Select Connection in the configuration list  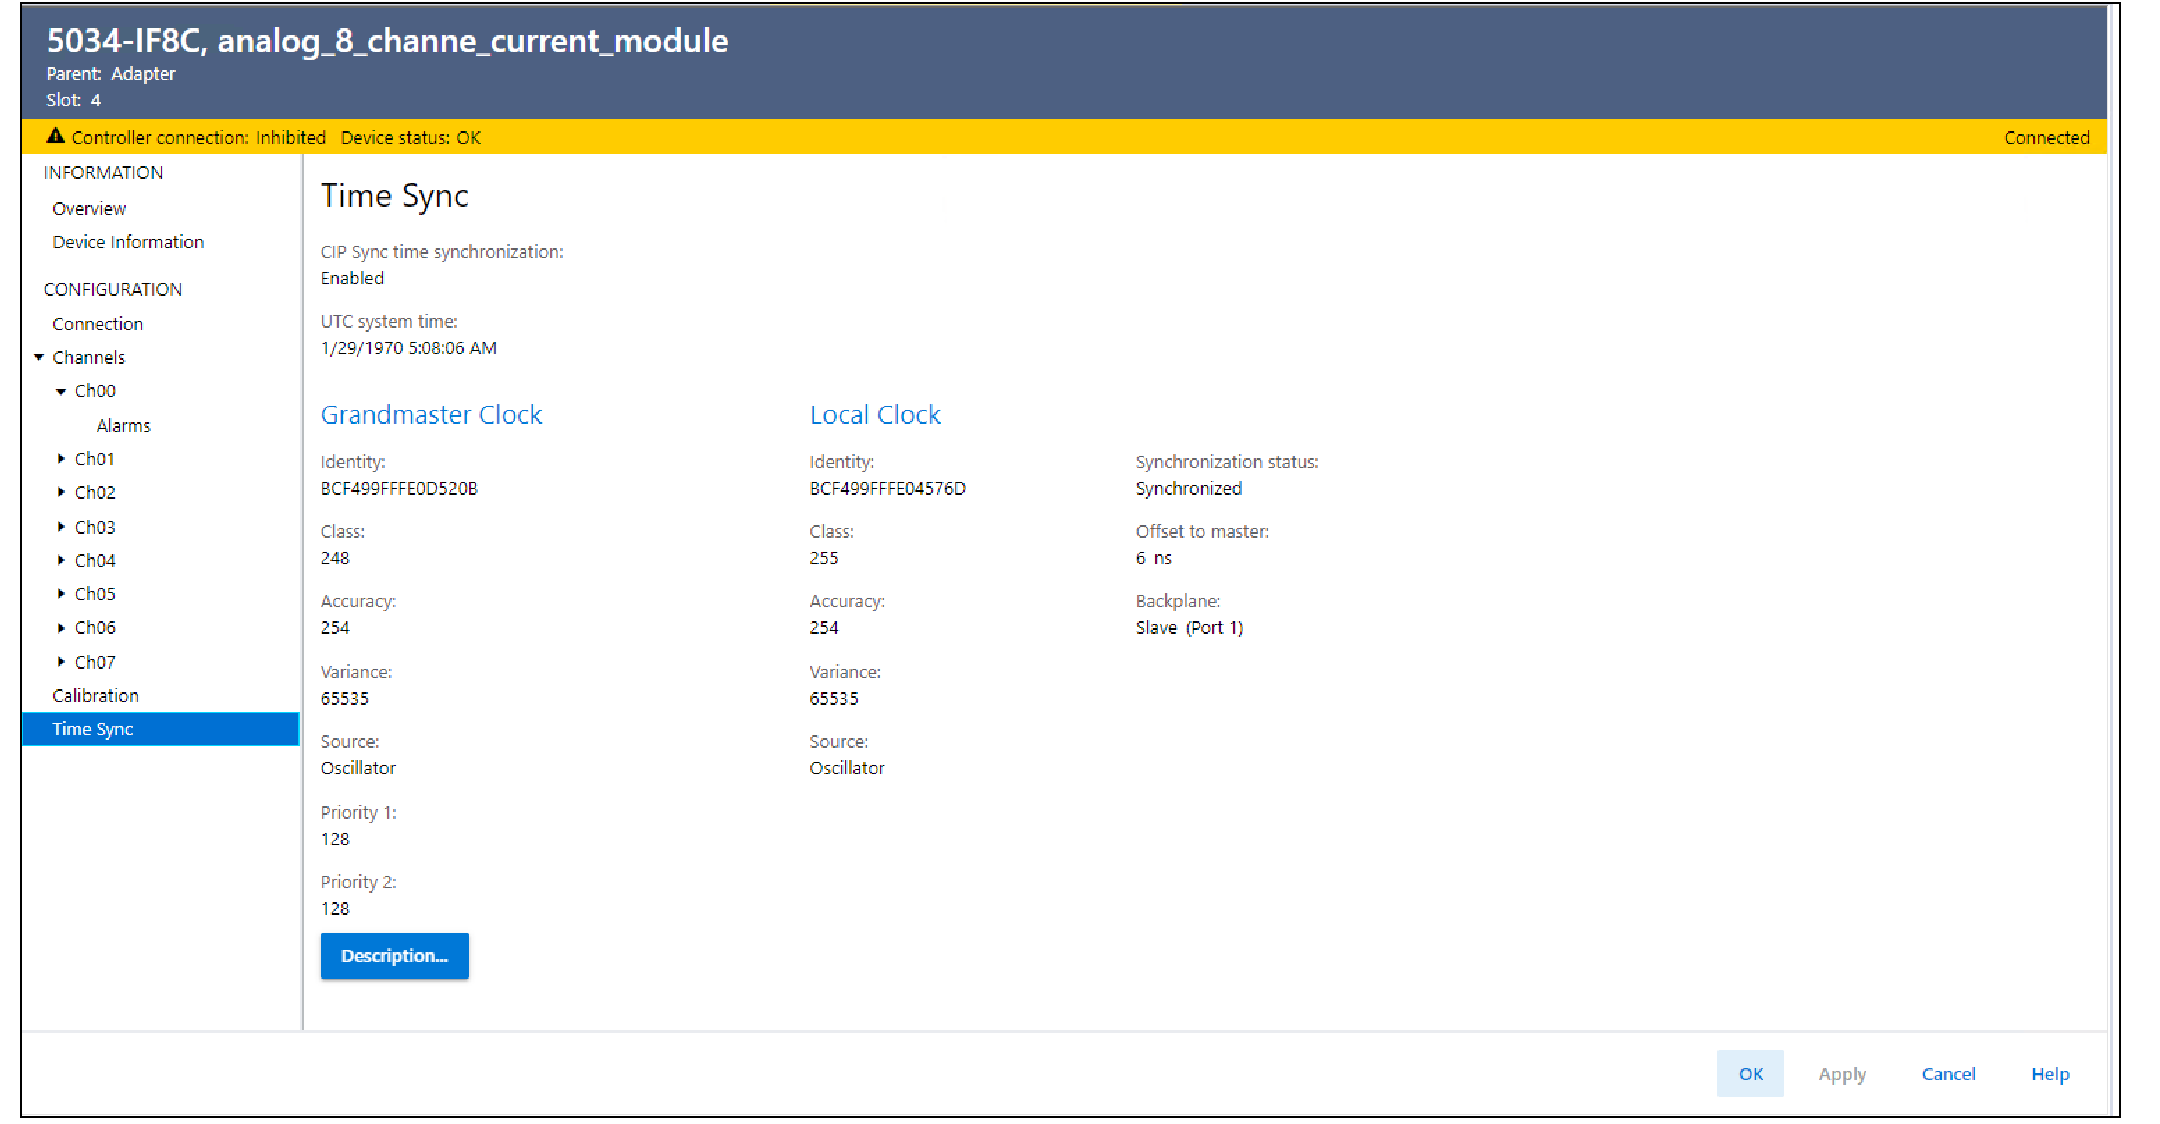coord(98,324)
